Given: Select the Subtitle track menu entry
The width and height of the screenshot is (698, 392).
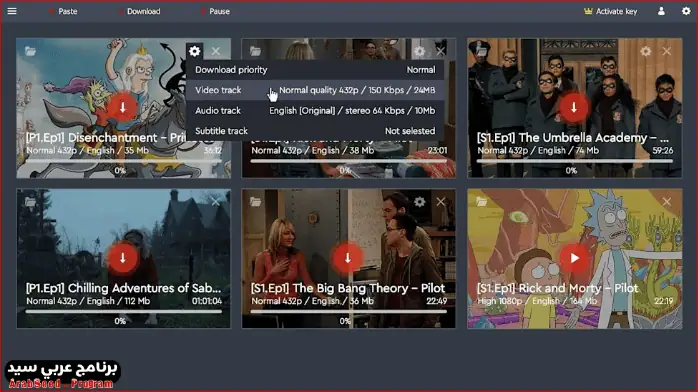Looking at the screenshot, I should 315,131.
